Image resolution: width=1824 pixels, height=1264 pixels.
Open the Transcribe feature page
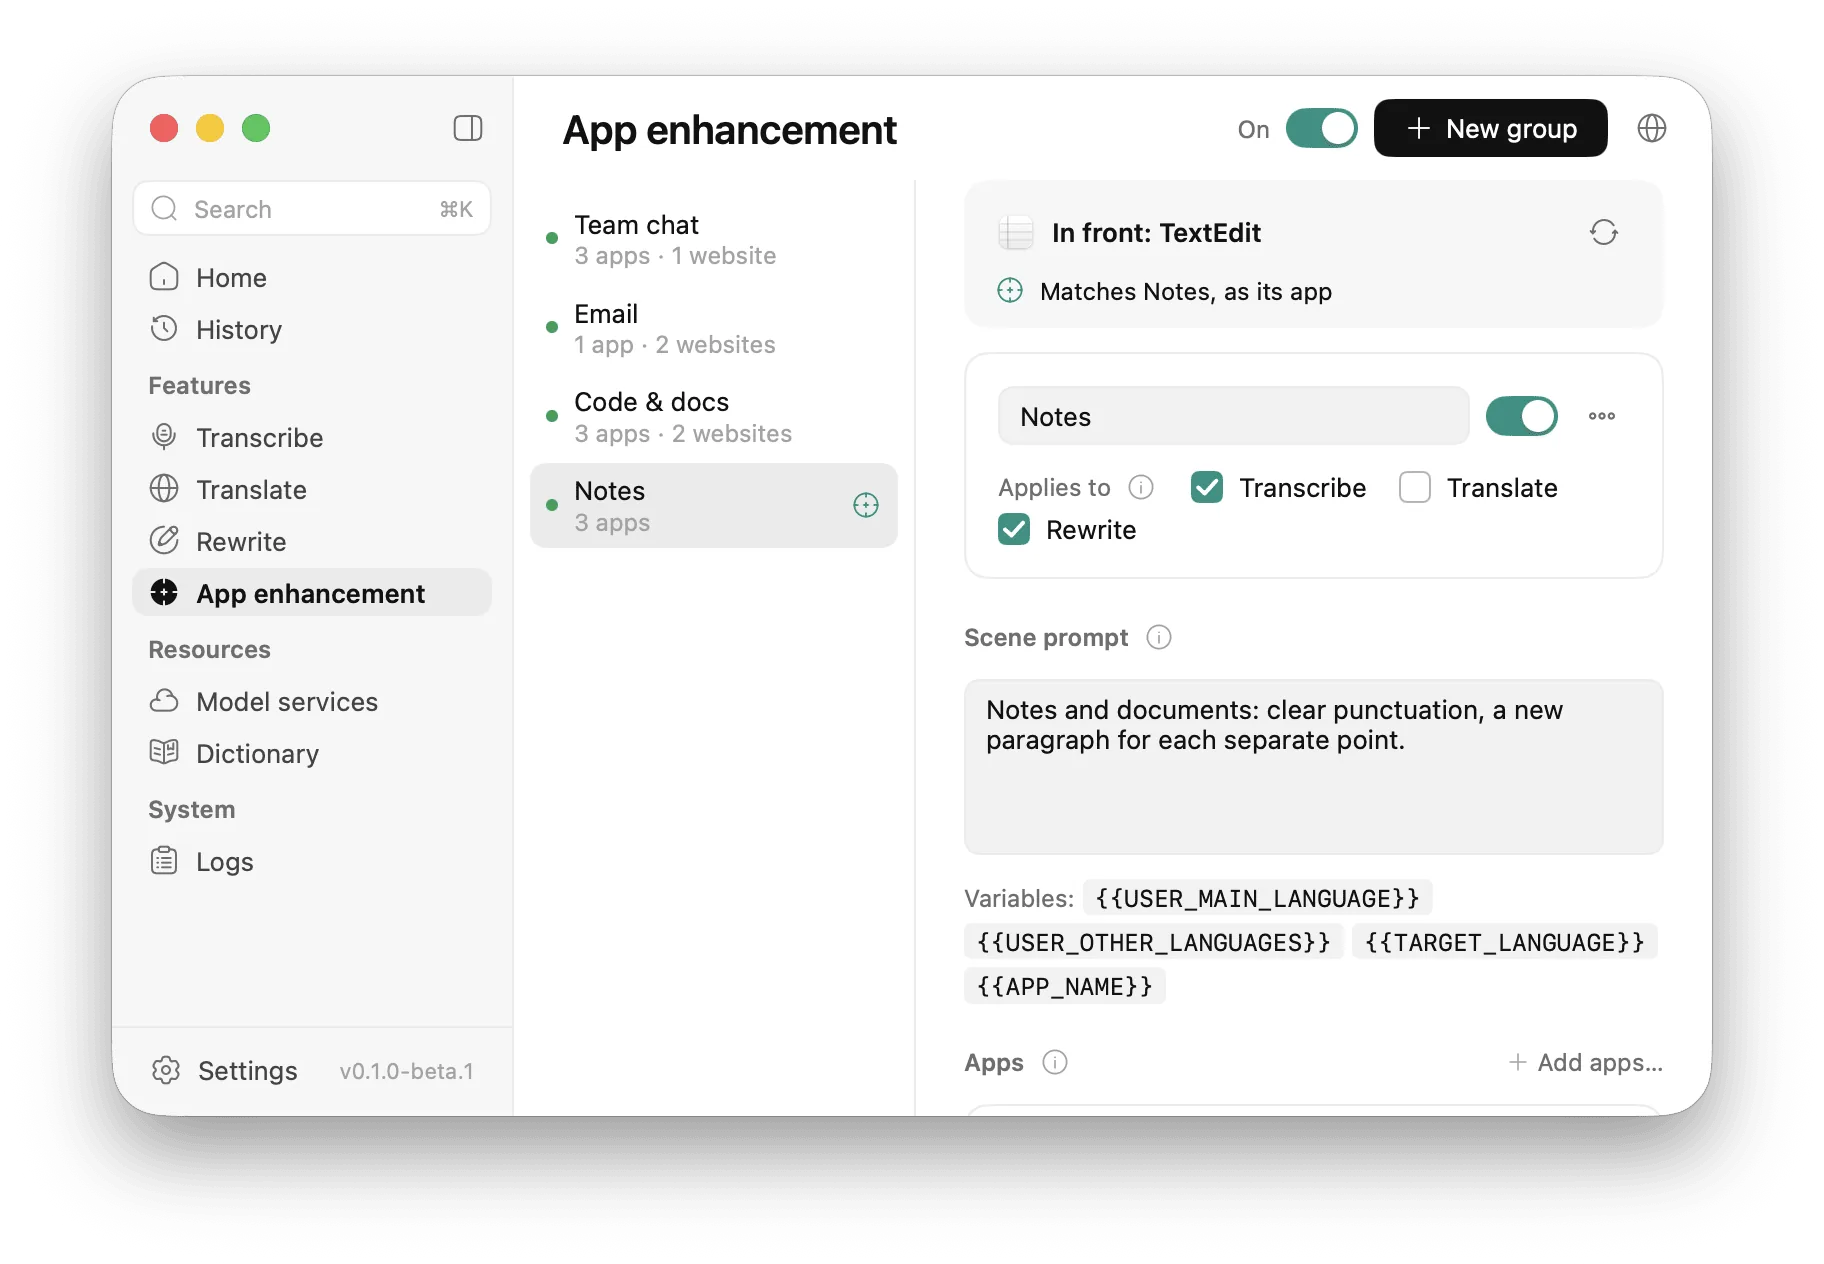(312, 437)
